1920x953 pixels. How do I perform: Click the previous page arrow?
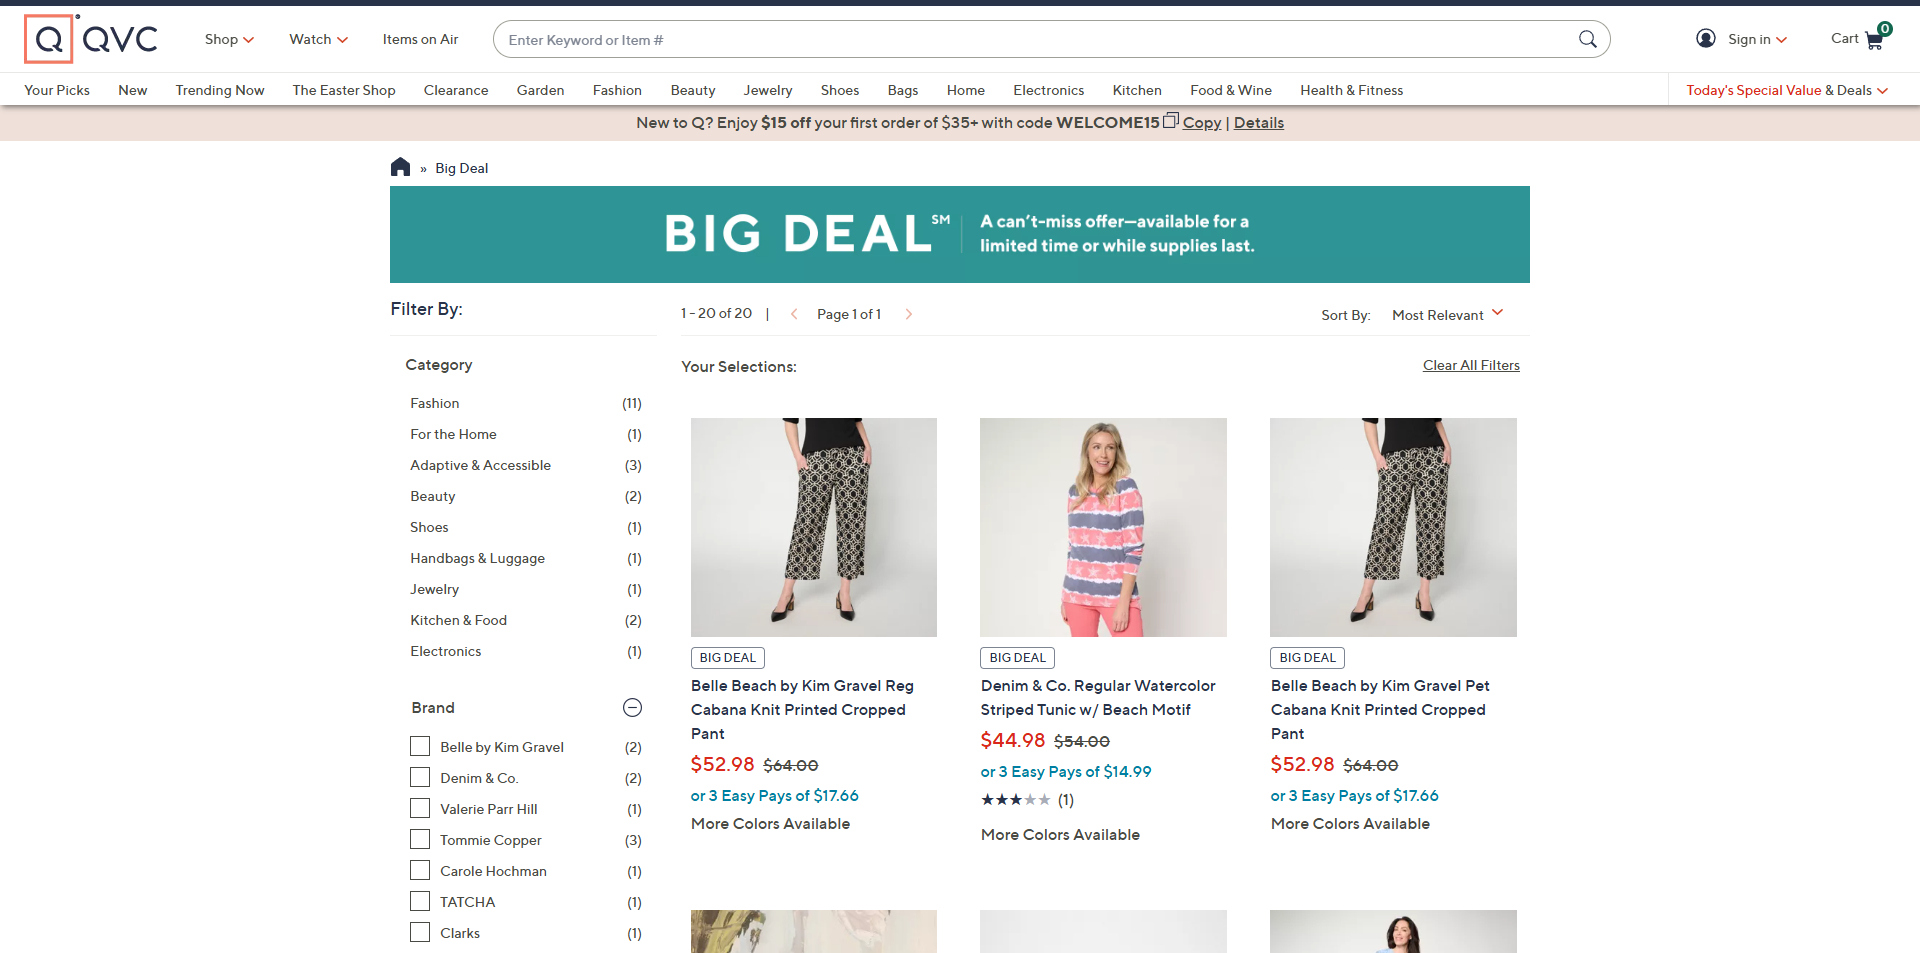click(793, 313)
